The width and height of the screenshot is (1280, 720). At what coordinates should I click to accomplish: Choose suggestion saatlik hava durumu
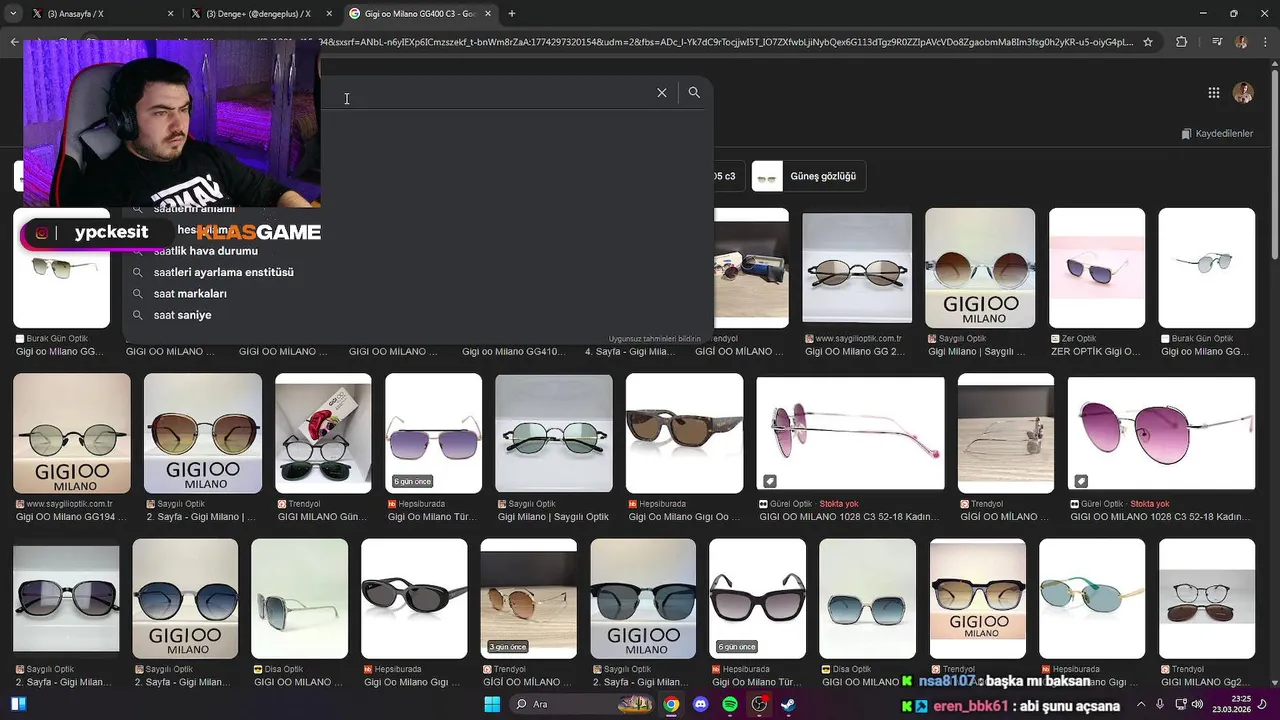click(206, 251)
